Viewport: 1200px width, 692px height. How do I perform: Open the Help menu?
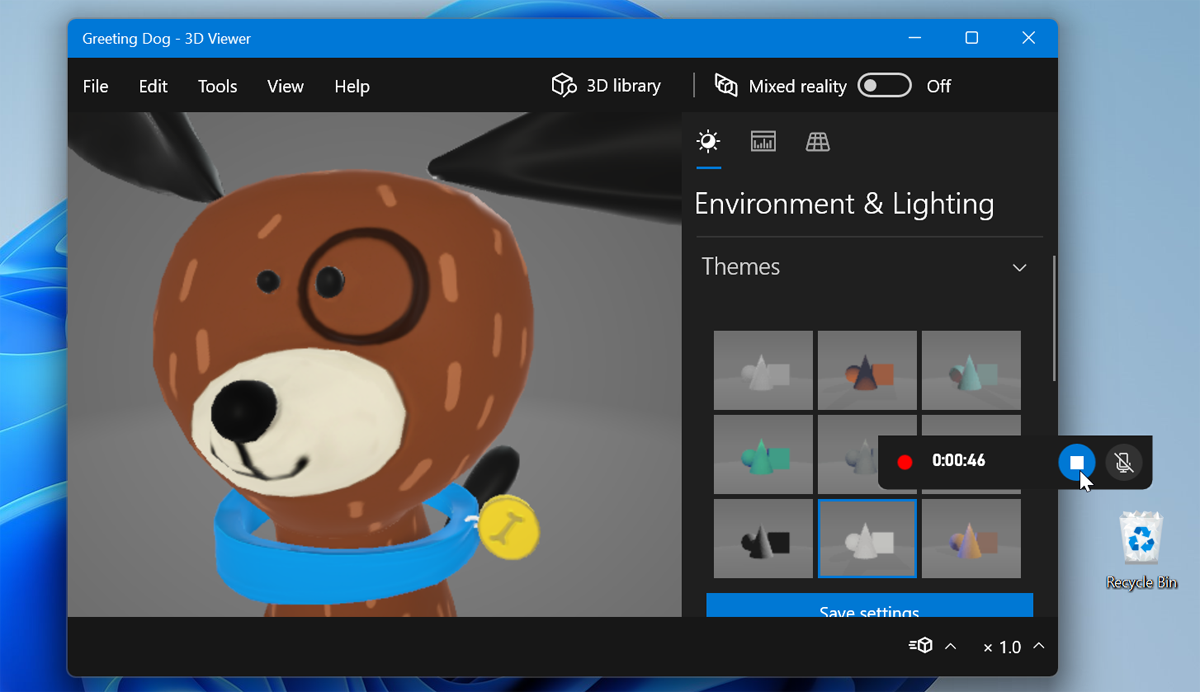[352, 86]
